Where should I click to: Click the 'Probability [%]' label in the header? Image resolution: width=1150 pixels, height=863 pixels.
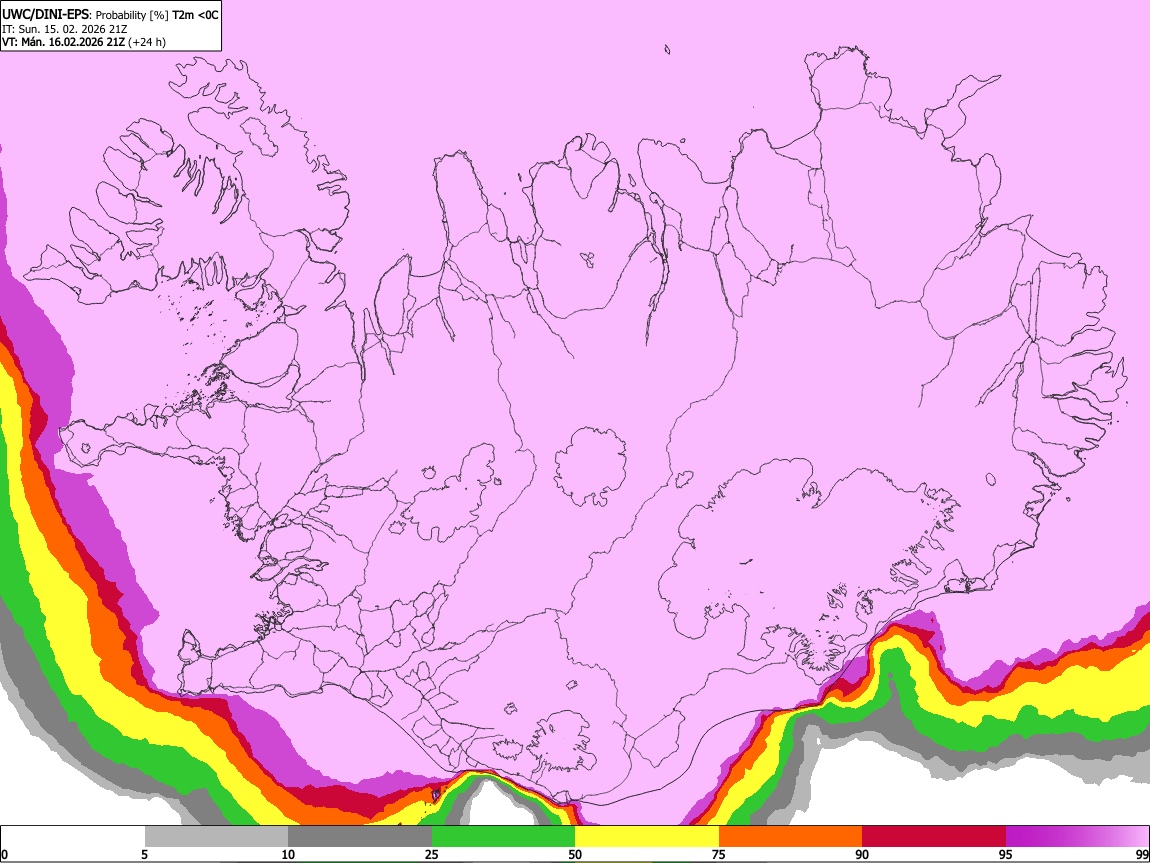coord(132,15)
